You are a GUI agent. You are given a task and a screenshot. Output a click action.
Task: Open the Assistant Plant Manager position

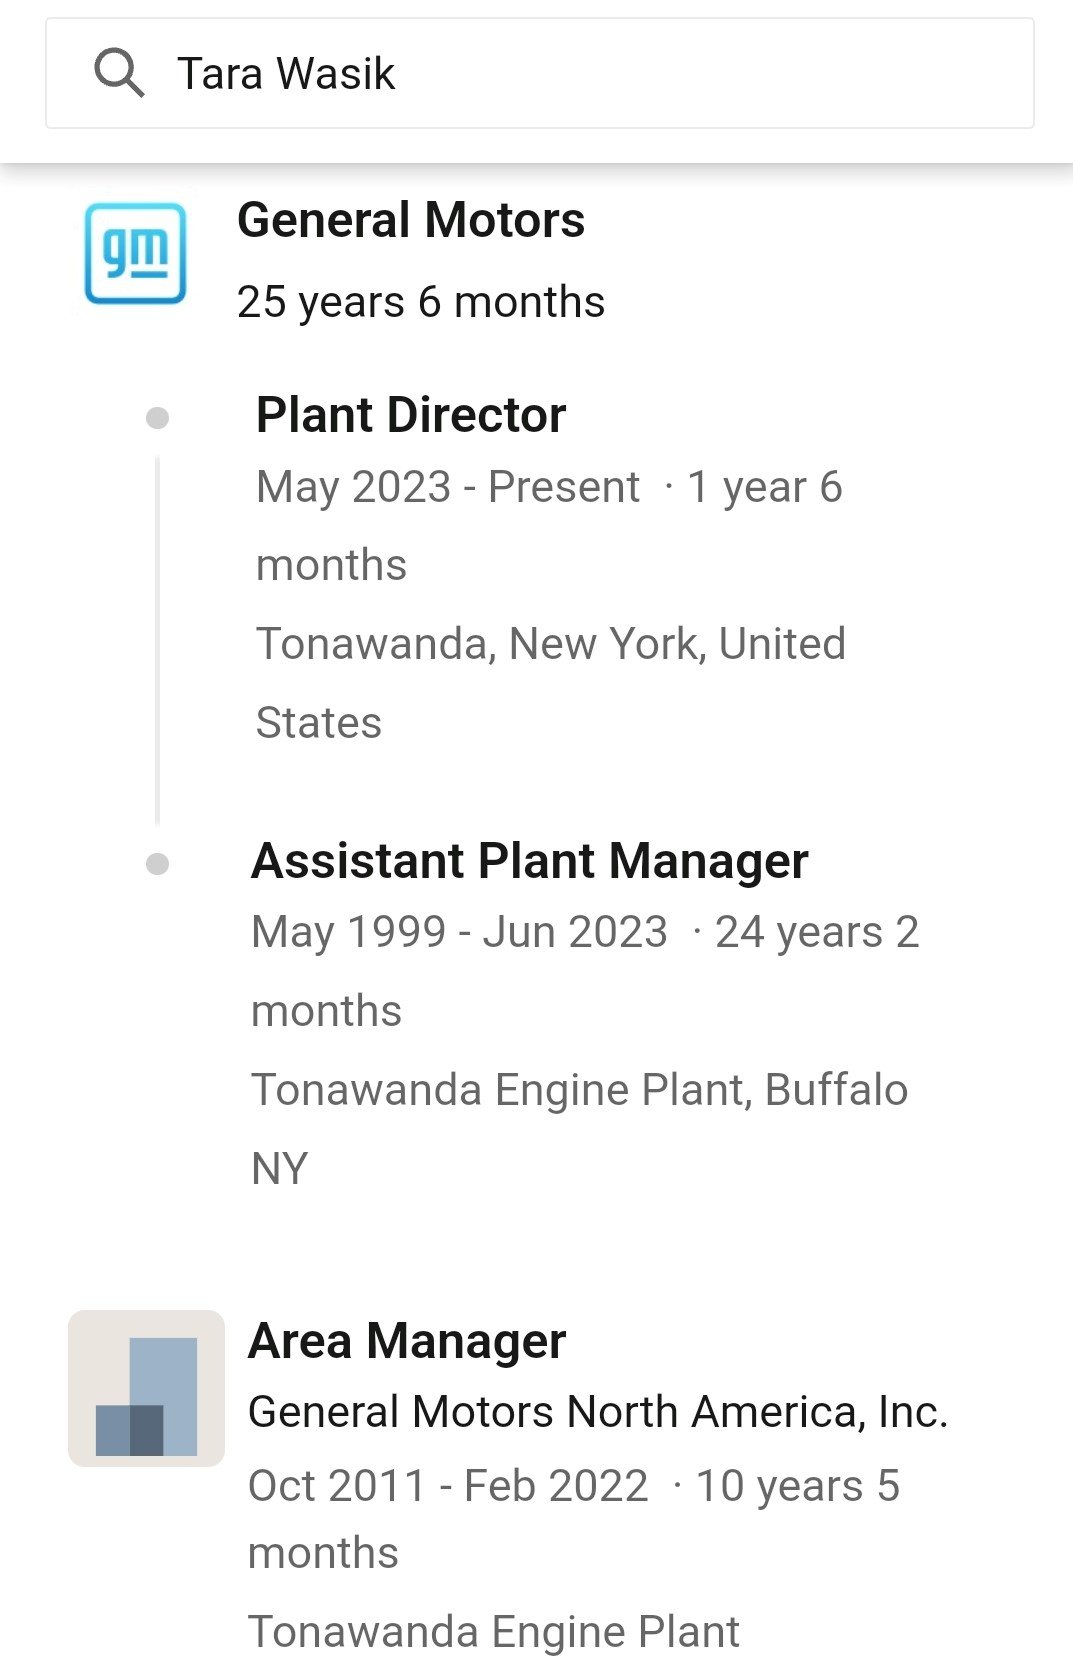(530, 861)
